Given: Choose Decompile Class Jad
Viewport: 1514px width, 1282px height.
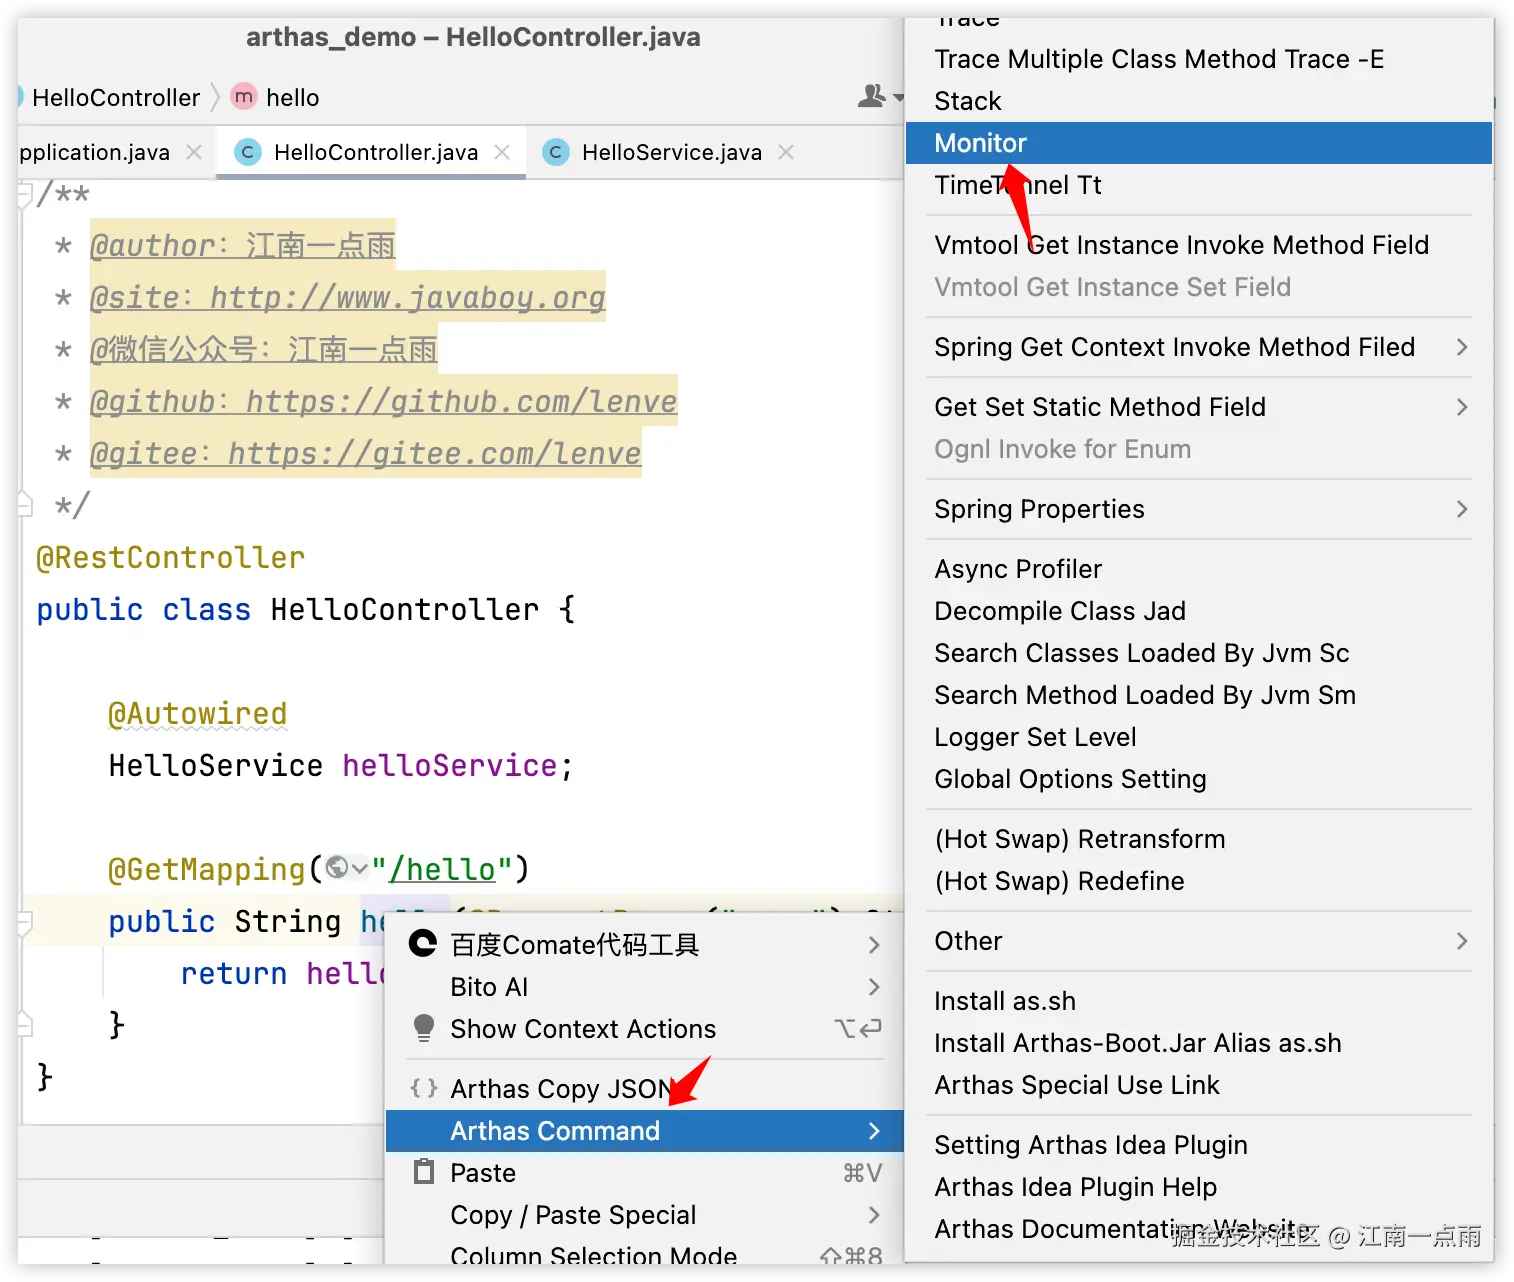Looking at the screenshot, I should pyautogui.click(x=1199, y=611).
